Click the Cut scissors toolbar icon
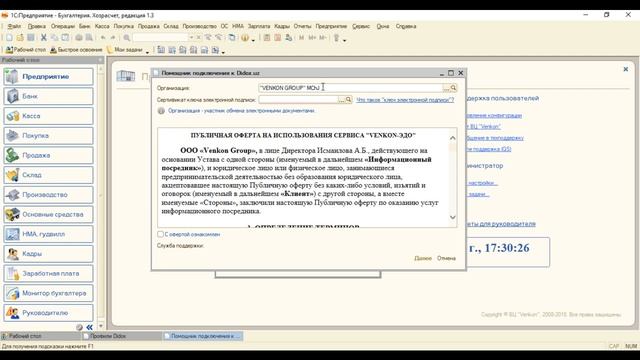Viewport: 640px width, 360px height. click(x=44, y=38)
